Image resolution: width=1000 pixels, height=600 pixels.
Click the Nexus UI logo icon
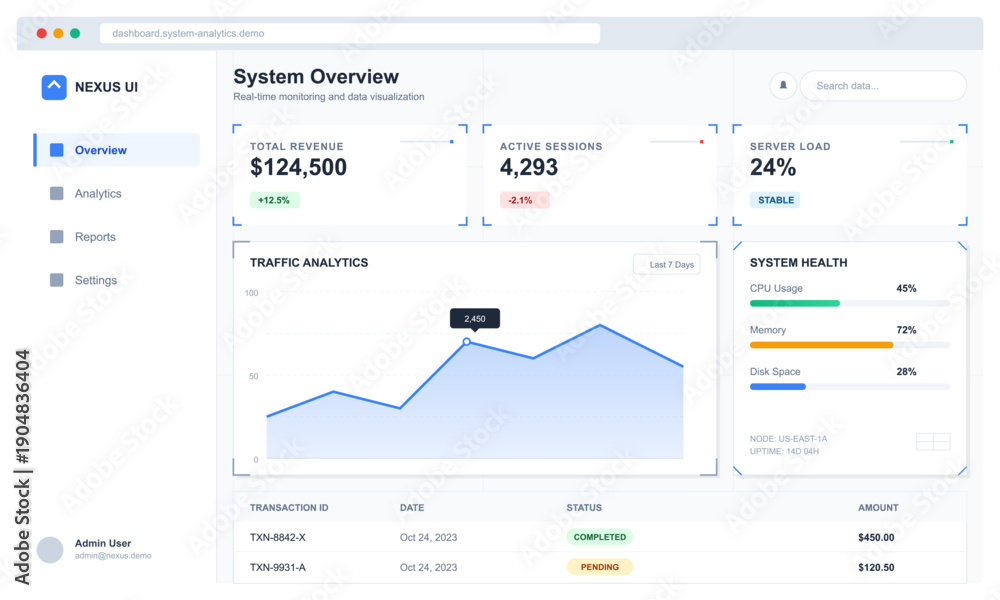[54, 87]
